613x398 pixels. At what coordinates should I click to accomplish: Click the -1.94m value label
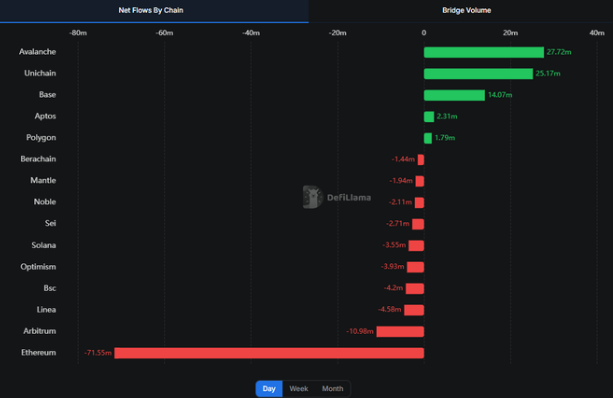401,181
